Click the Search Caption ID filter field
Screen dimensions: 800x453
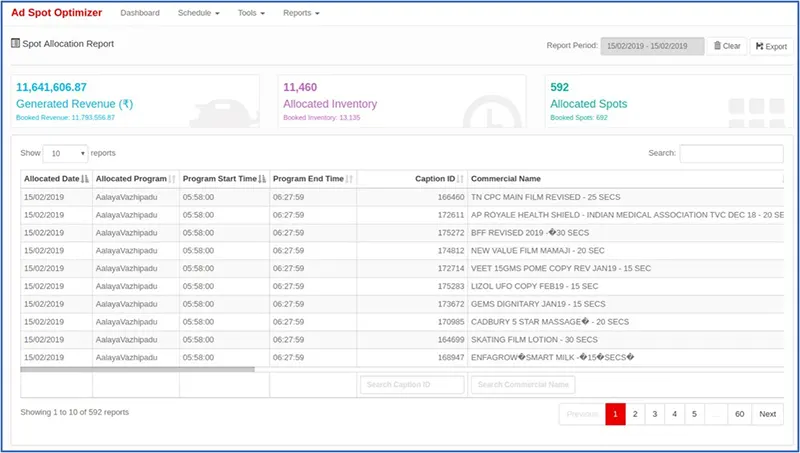click(412, 384)
